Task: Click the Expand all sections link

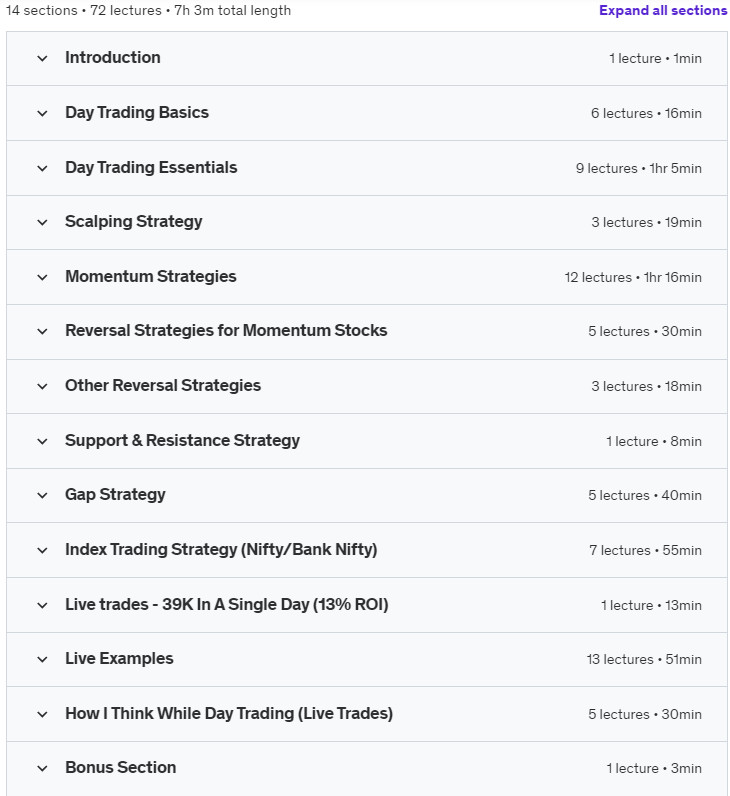Action: [x=662, y=10]
